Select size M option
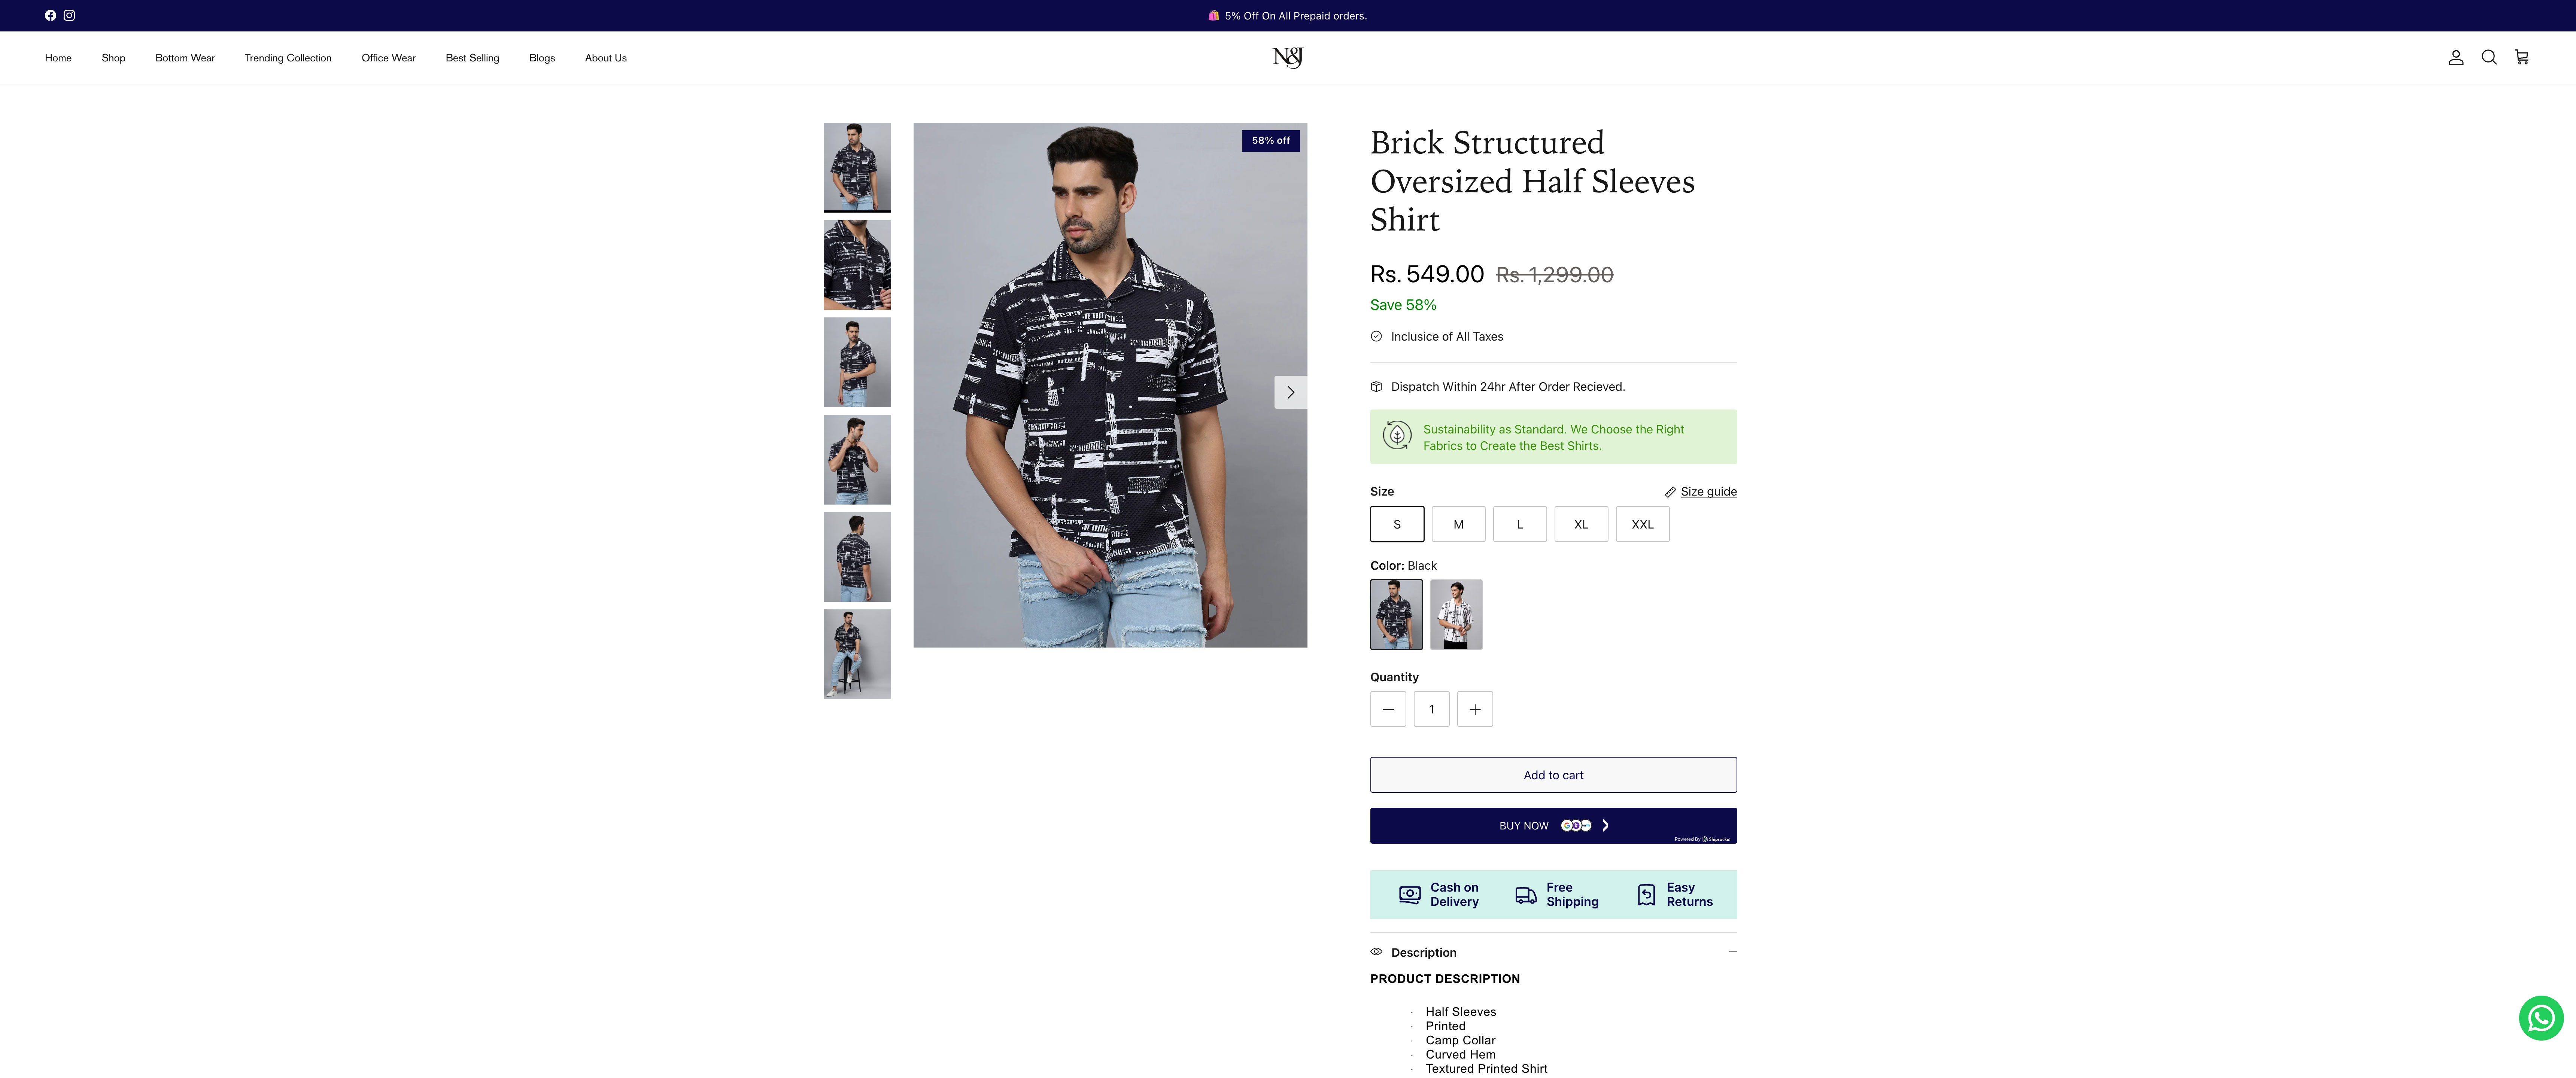 1458,524
